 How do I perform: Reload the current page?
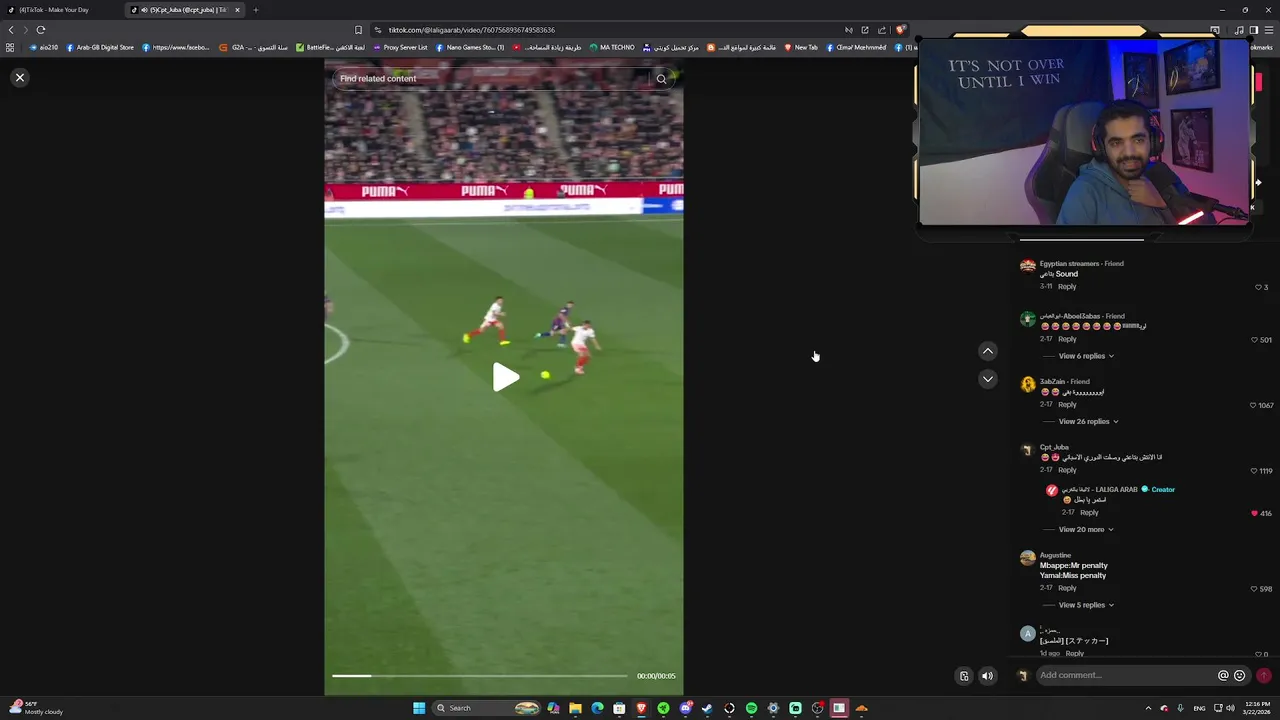pyautogui.click(x=41, y=30)
